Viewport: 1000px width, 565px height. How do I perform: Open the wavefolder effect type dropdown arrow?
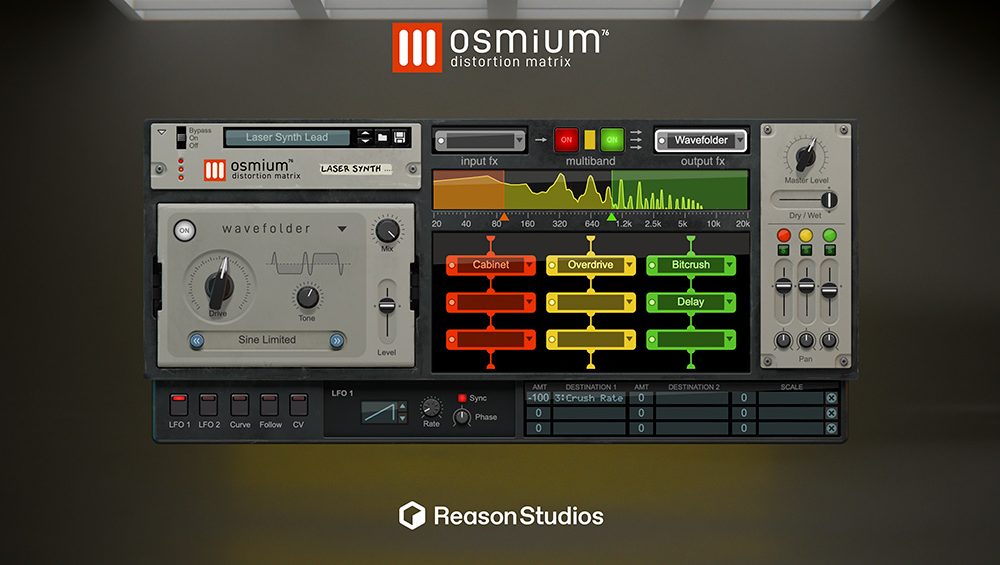pyautogui.click(x=342, y=228)
